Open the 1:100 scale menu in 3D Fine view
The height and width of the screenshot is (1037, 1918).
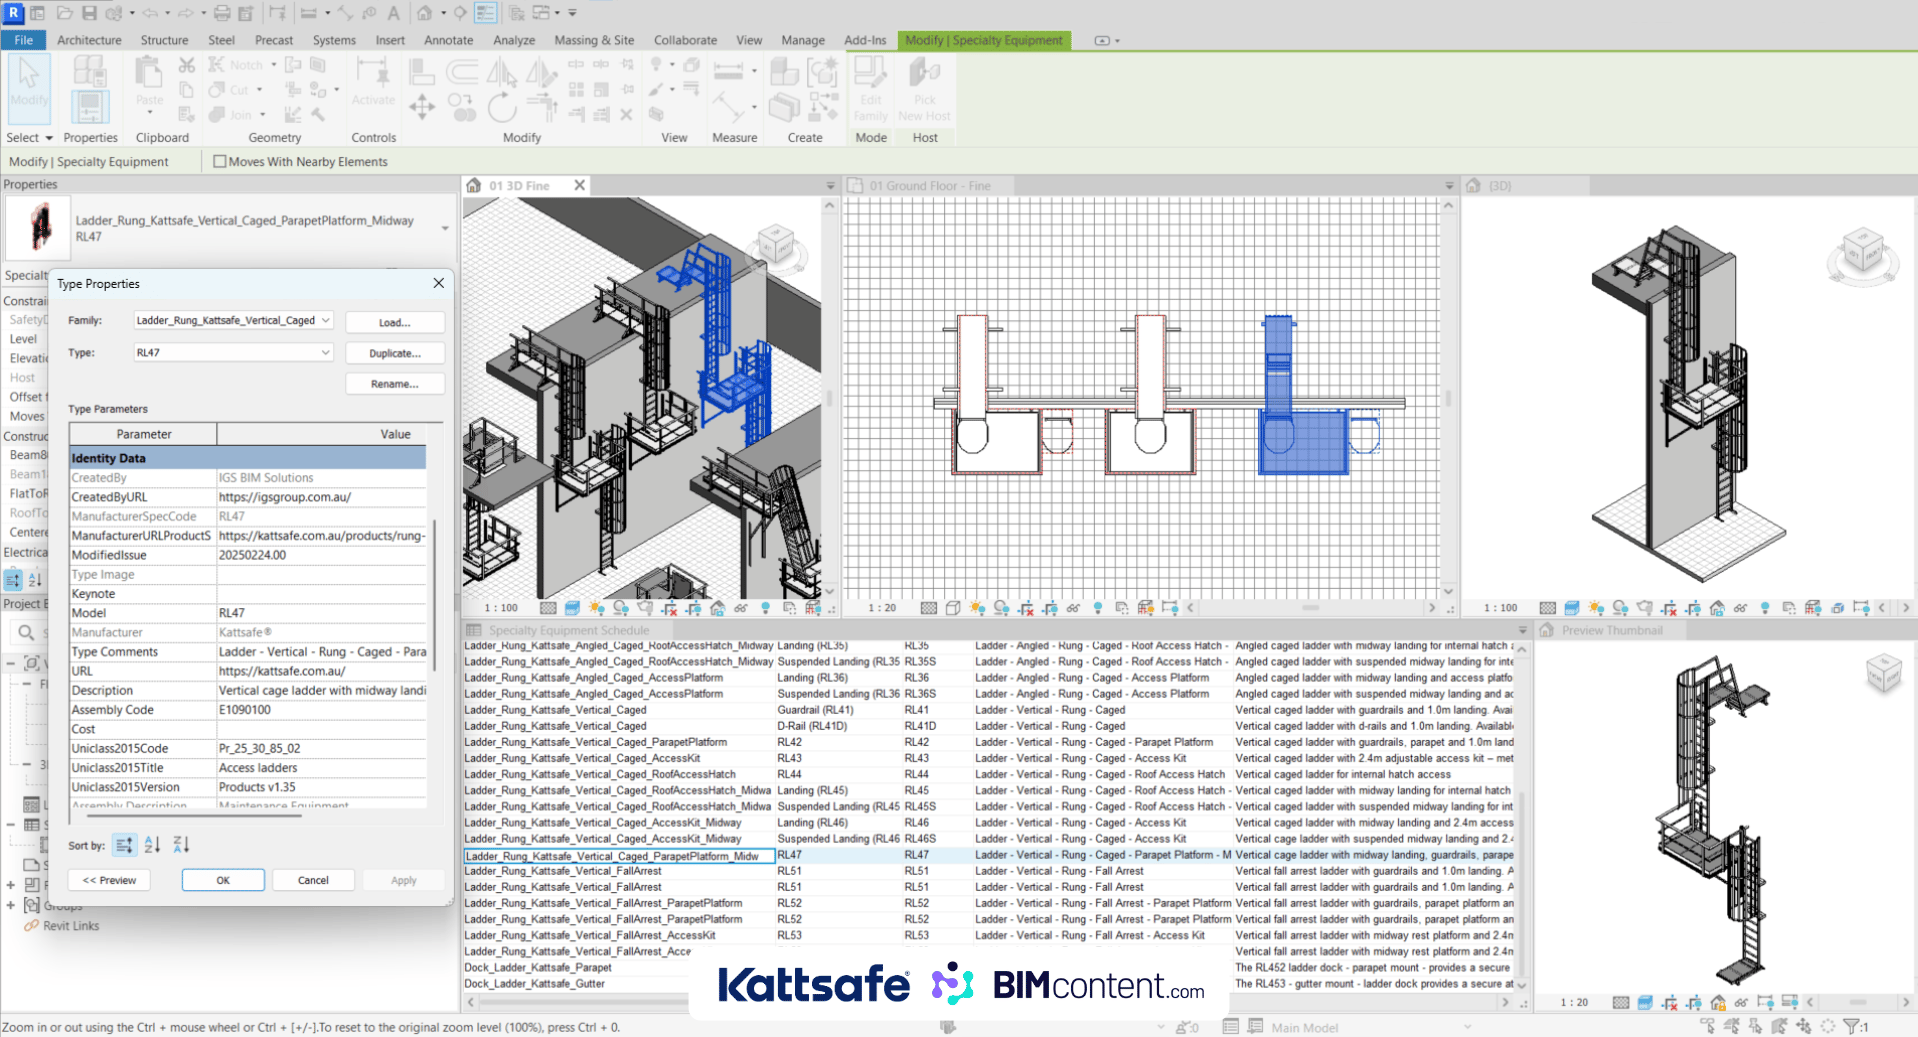[501, 608]
